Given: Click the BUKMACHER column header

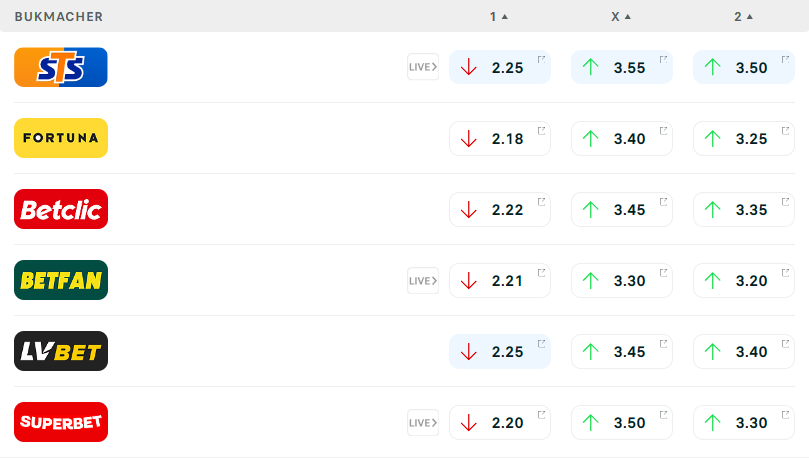Looking at the screenshot, I should pos(59,16).
